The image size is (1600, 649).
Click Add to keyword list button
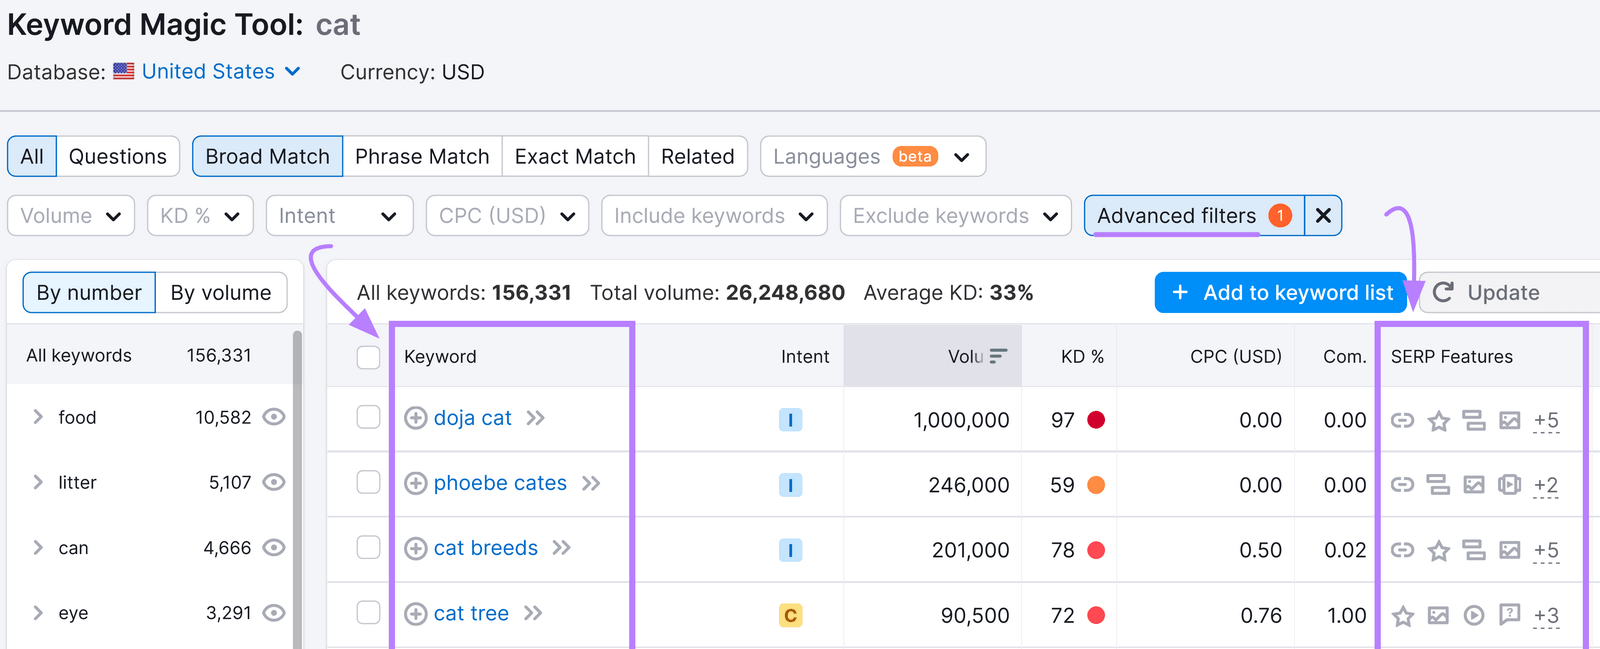[1280, 292]
